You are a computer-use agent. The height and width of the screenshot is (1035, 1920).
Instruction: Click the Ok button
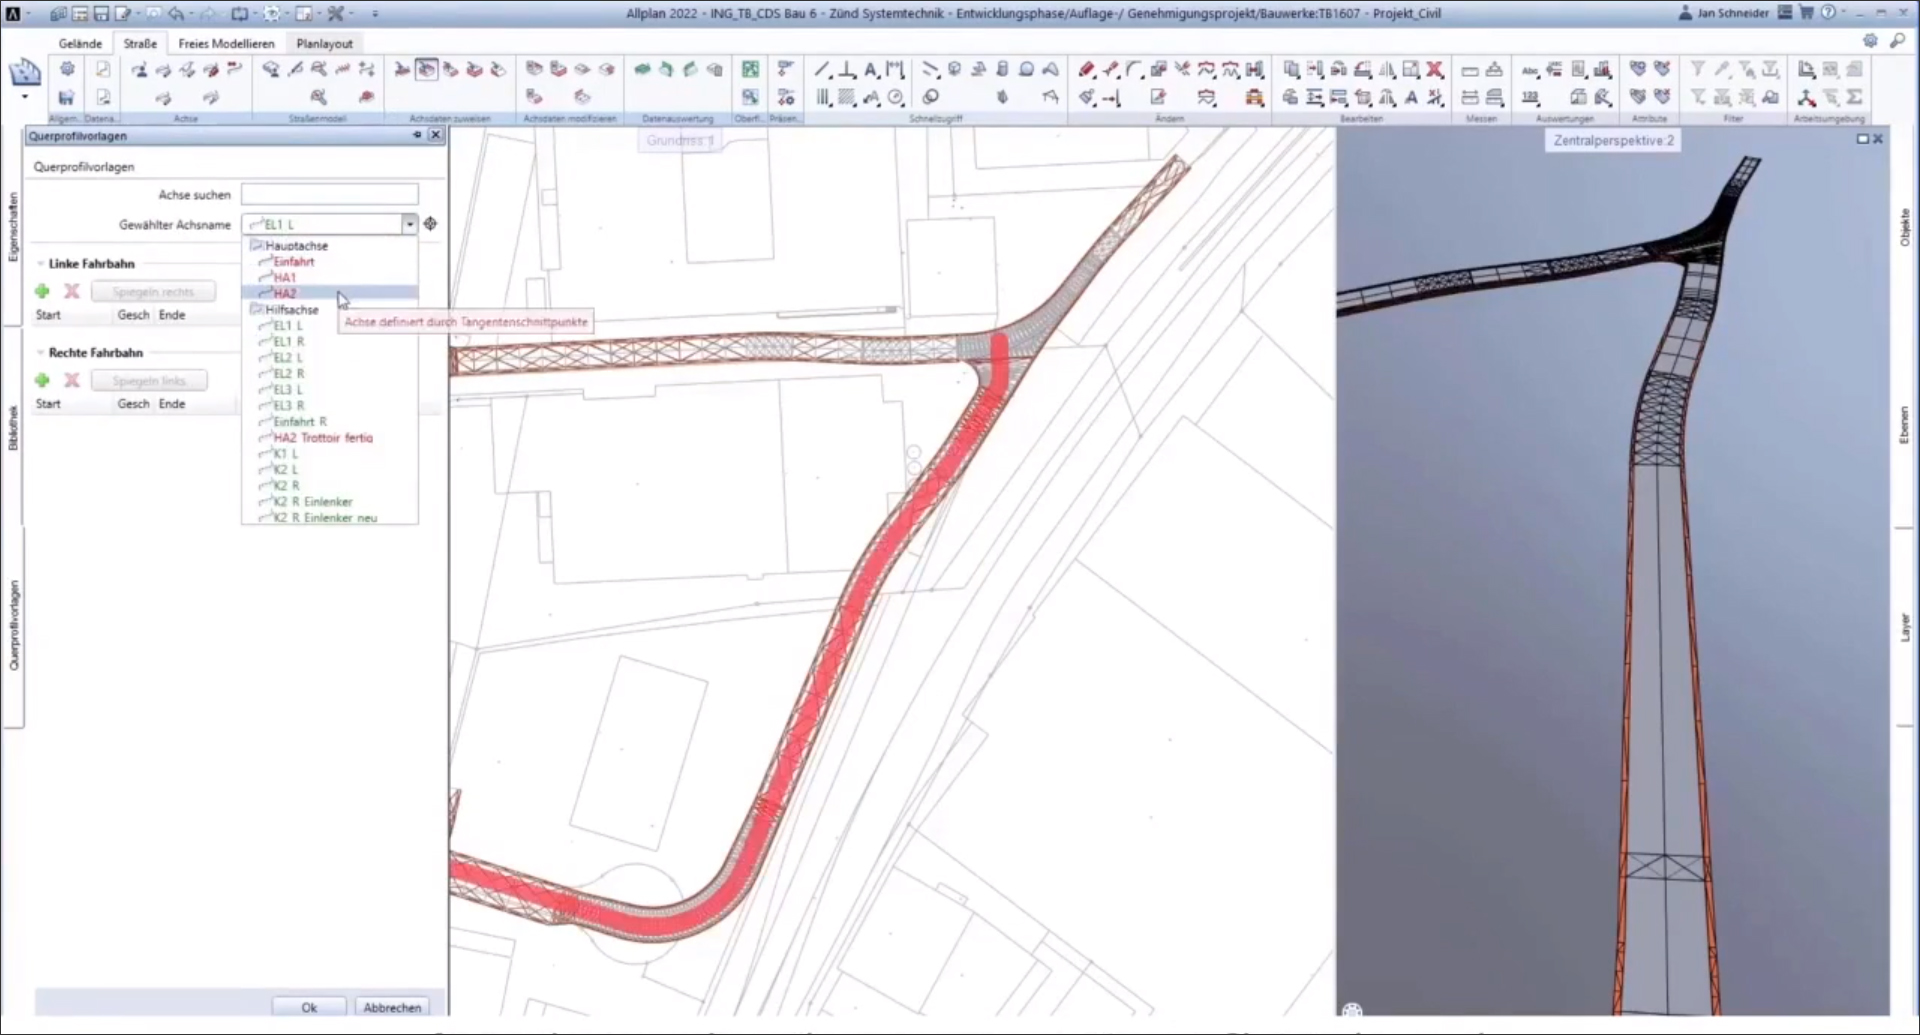pos(309,1007)
